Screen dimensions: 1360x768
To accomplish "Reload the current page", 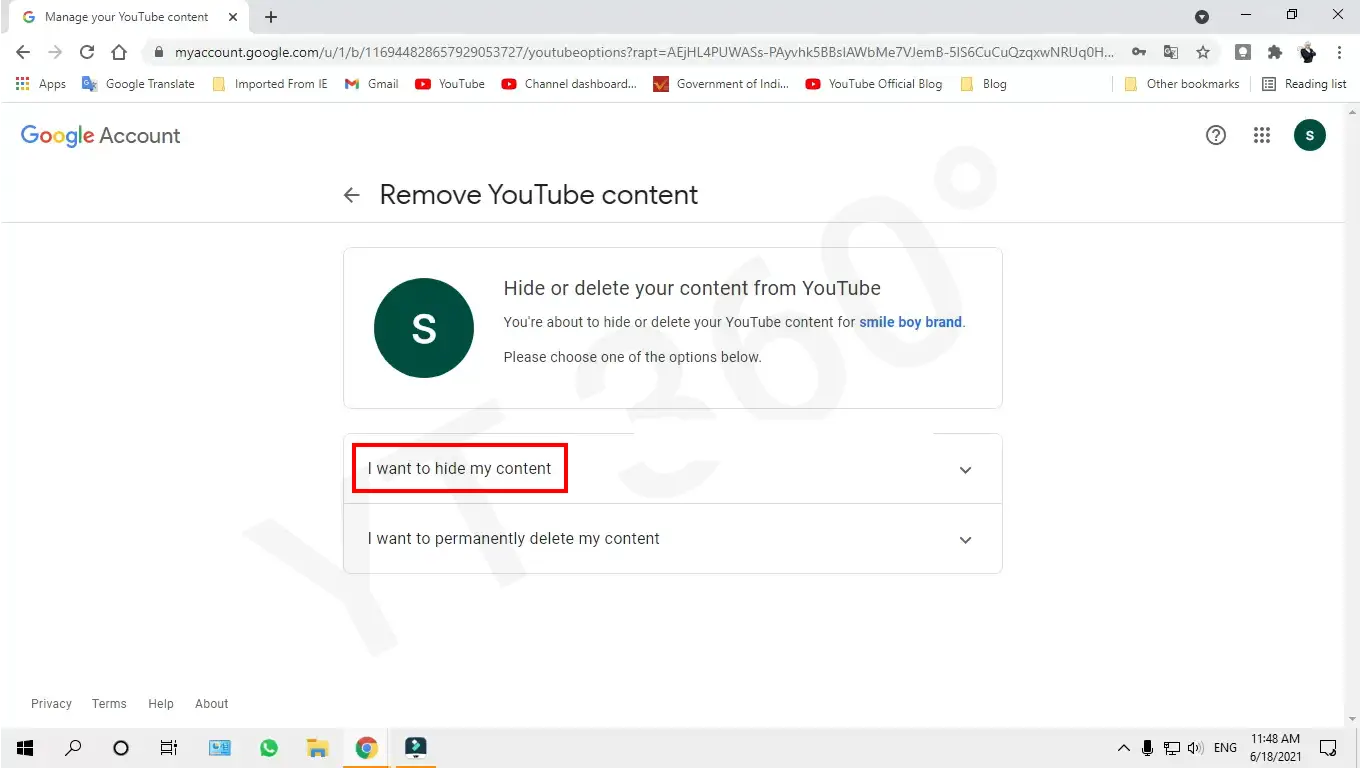I will (87, 52).
